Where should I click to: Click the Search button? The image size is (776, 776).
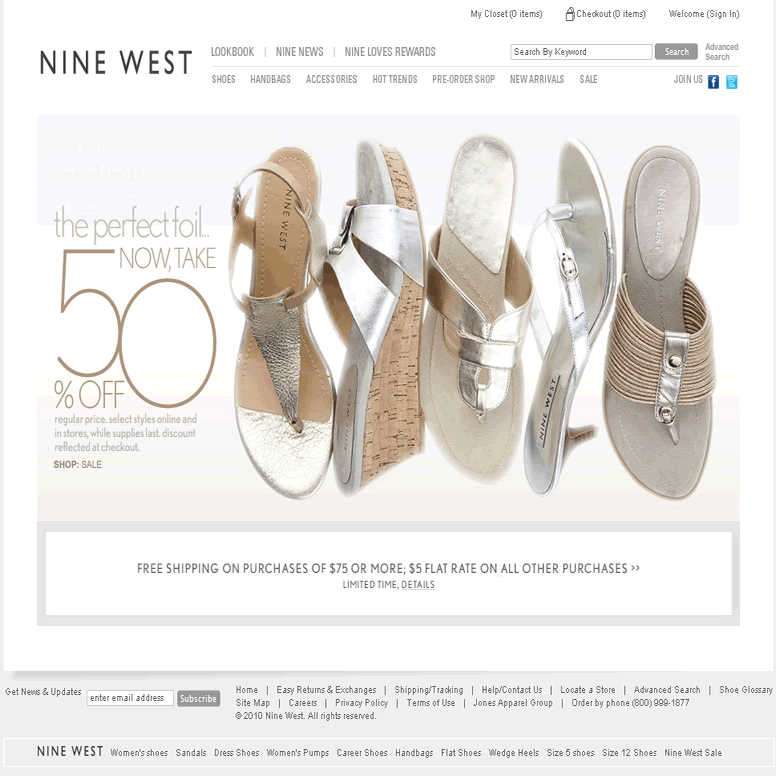tap(676, 51)
